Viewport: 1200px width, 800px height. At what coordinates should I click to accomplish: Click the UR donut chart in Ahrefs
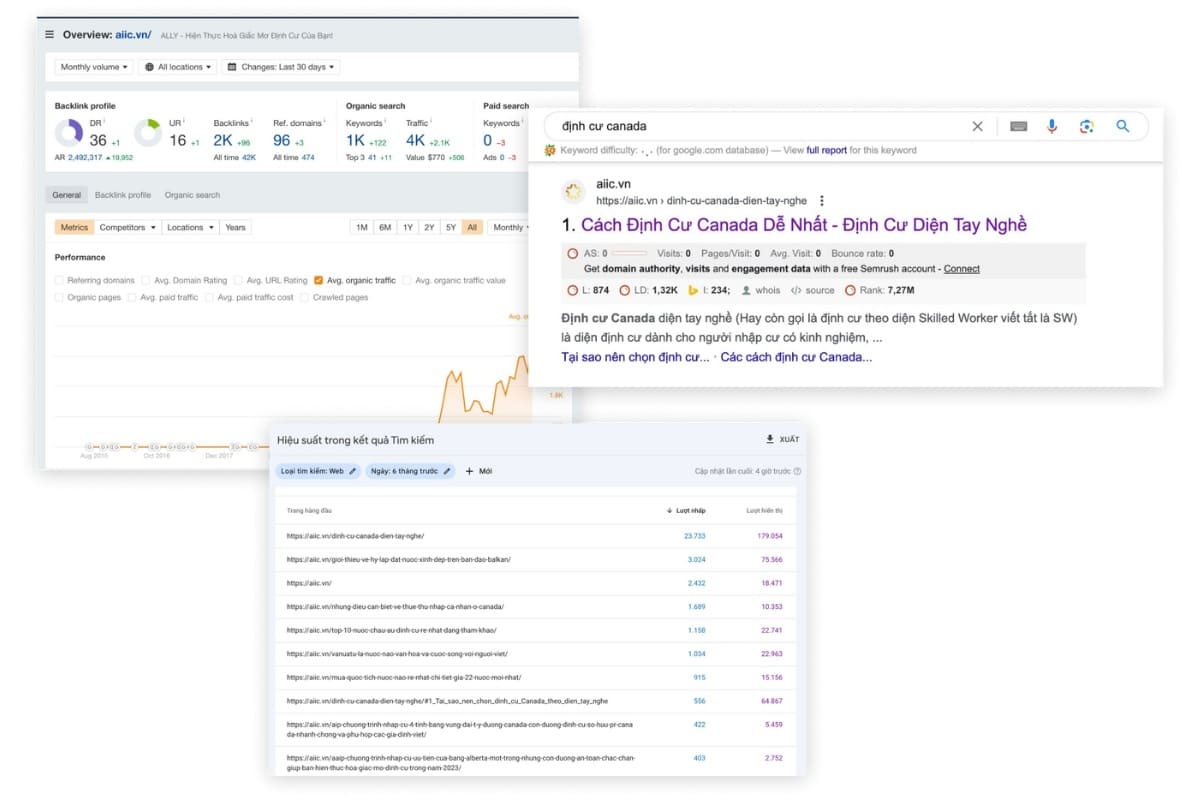pyautogui.click(x=148, y=133)
